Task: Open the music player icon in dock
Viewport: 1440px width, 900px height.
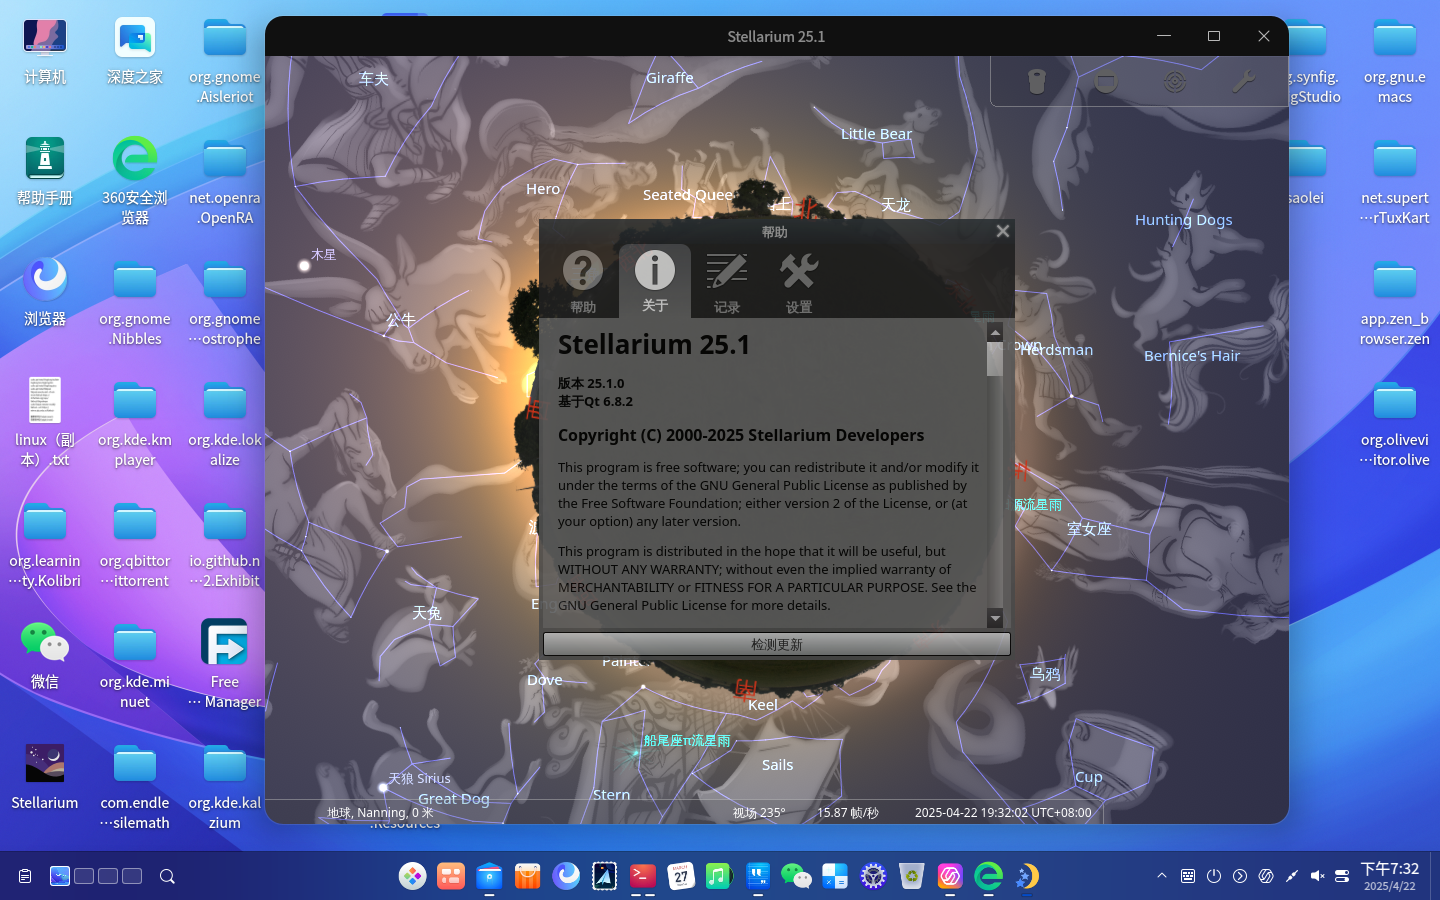Action: point(719,876)
